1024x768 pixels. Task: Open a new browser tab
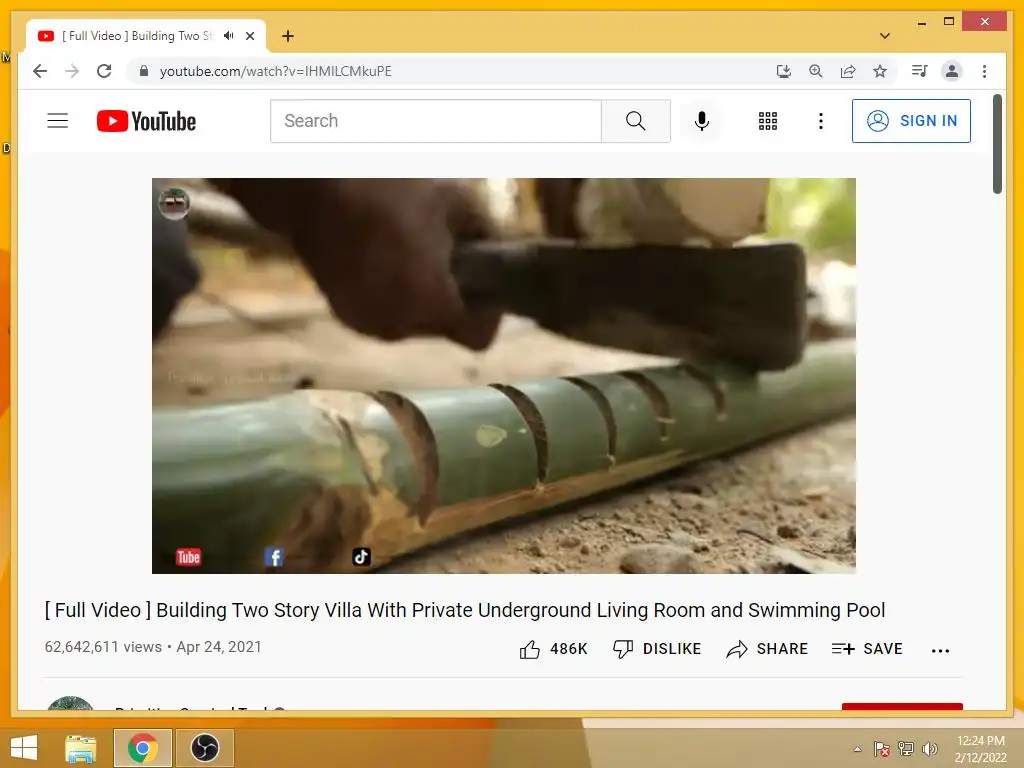point(288,36)
